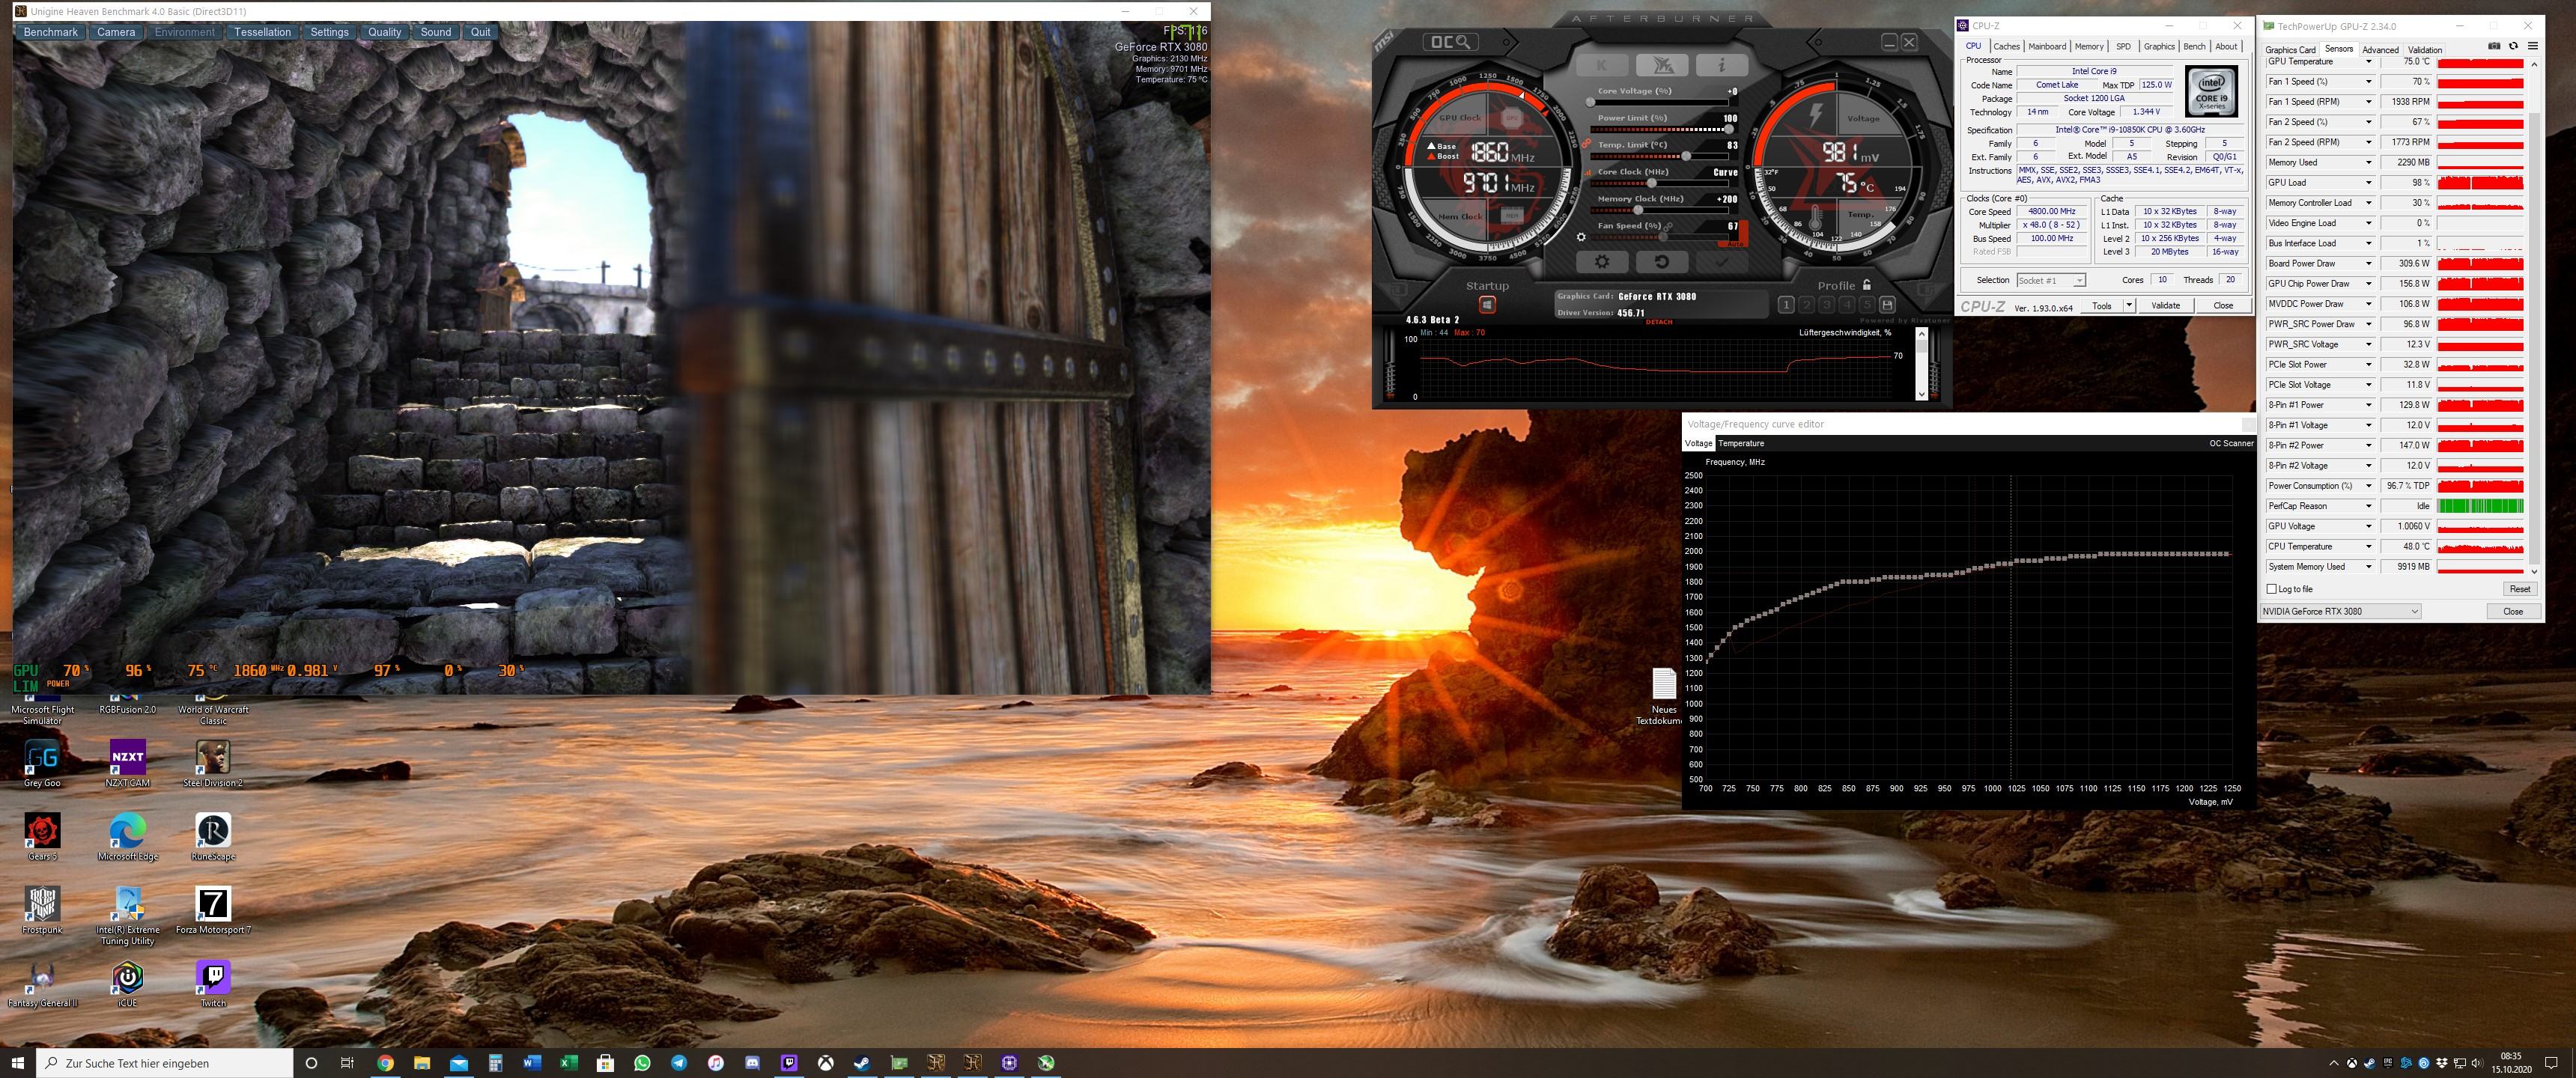
Task: Expand the CPU-Z Tools dropdown arrow
Action: click(2128, 305)
